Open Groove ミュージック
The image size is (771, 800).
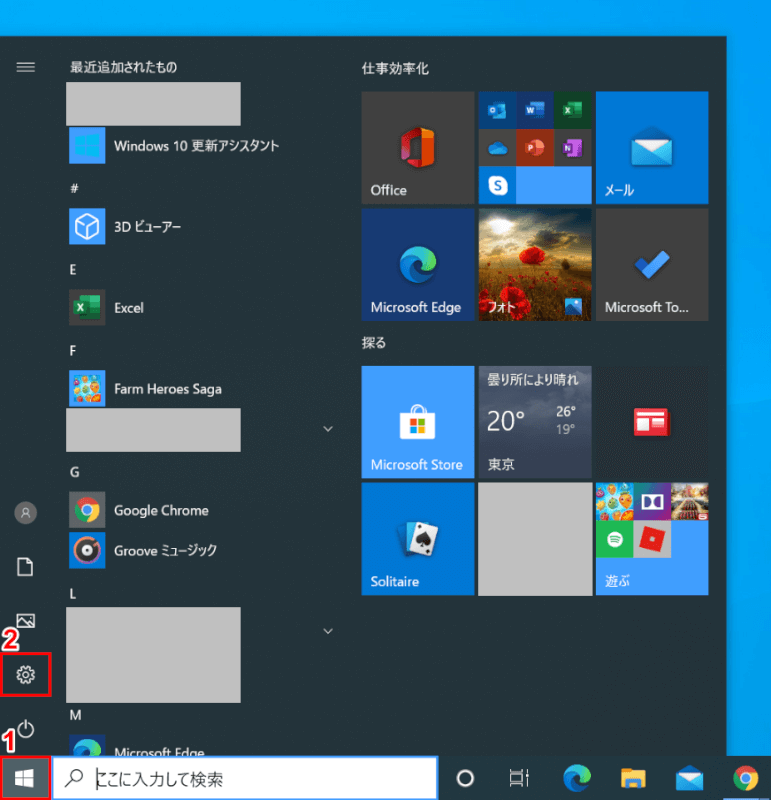(143, 550)
